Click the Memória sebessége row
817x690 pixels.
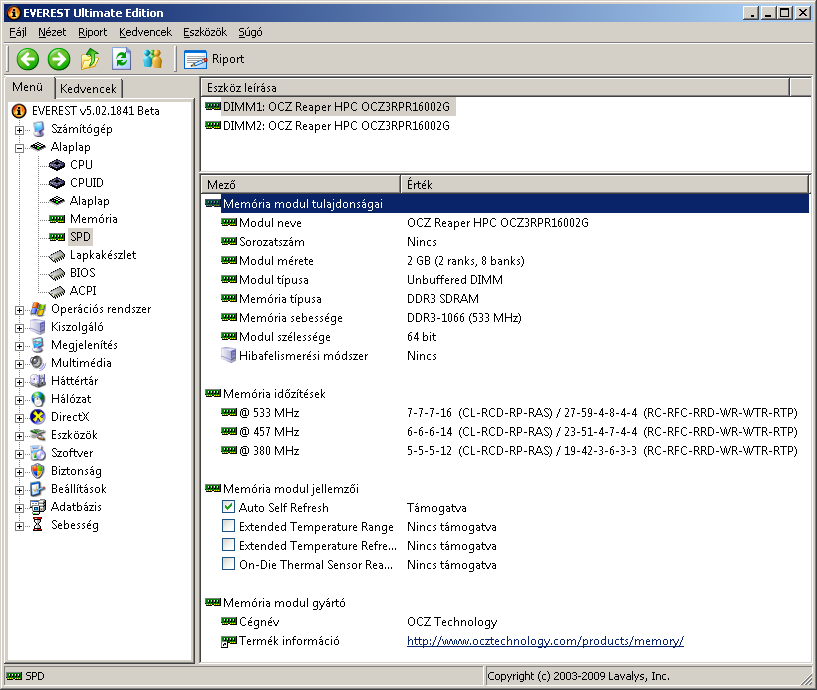point(507,318)
